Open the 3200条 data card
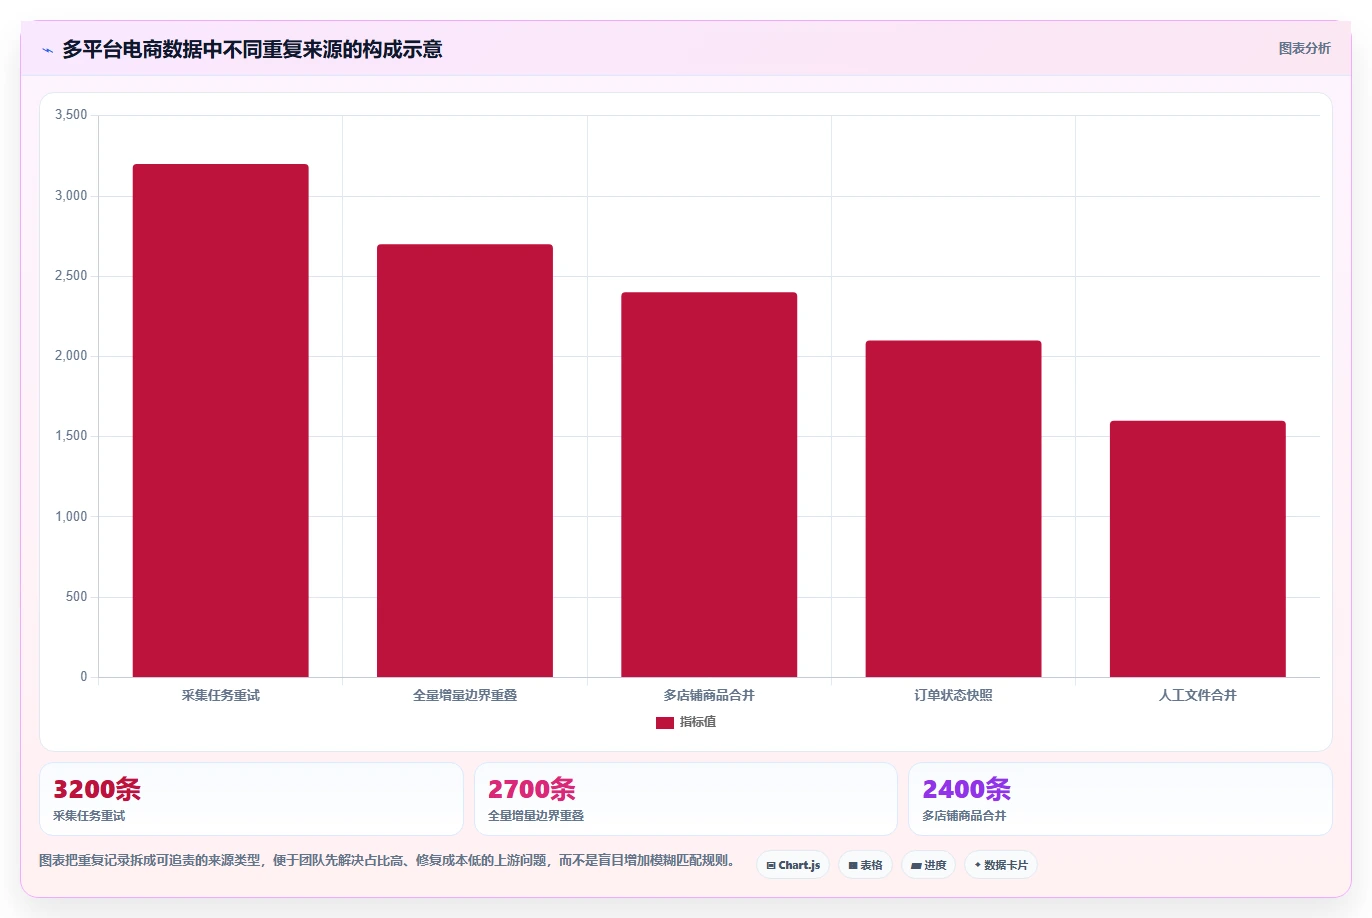The width and height of the screenshot is (1372, 918). coord(251,799)
